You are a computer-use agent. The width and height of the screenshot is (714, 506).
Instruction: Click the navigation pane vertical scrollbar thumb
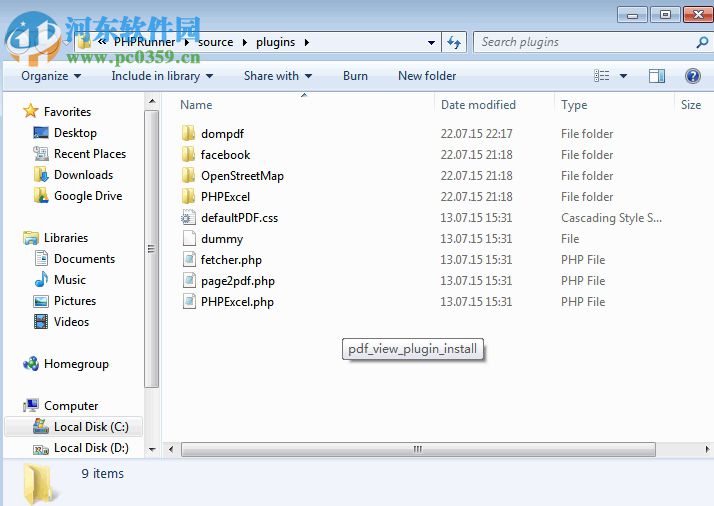[x=152, y=249]
